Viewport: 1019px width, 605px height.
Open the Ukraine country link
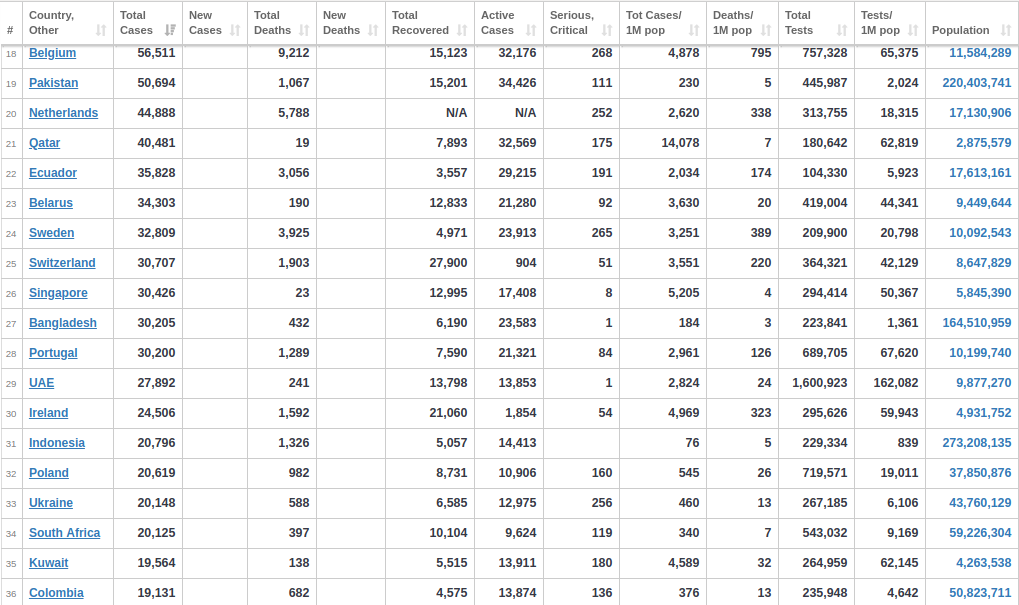(51, 502)
